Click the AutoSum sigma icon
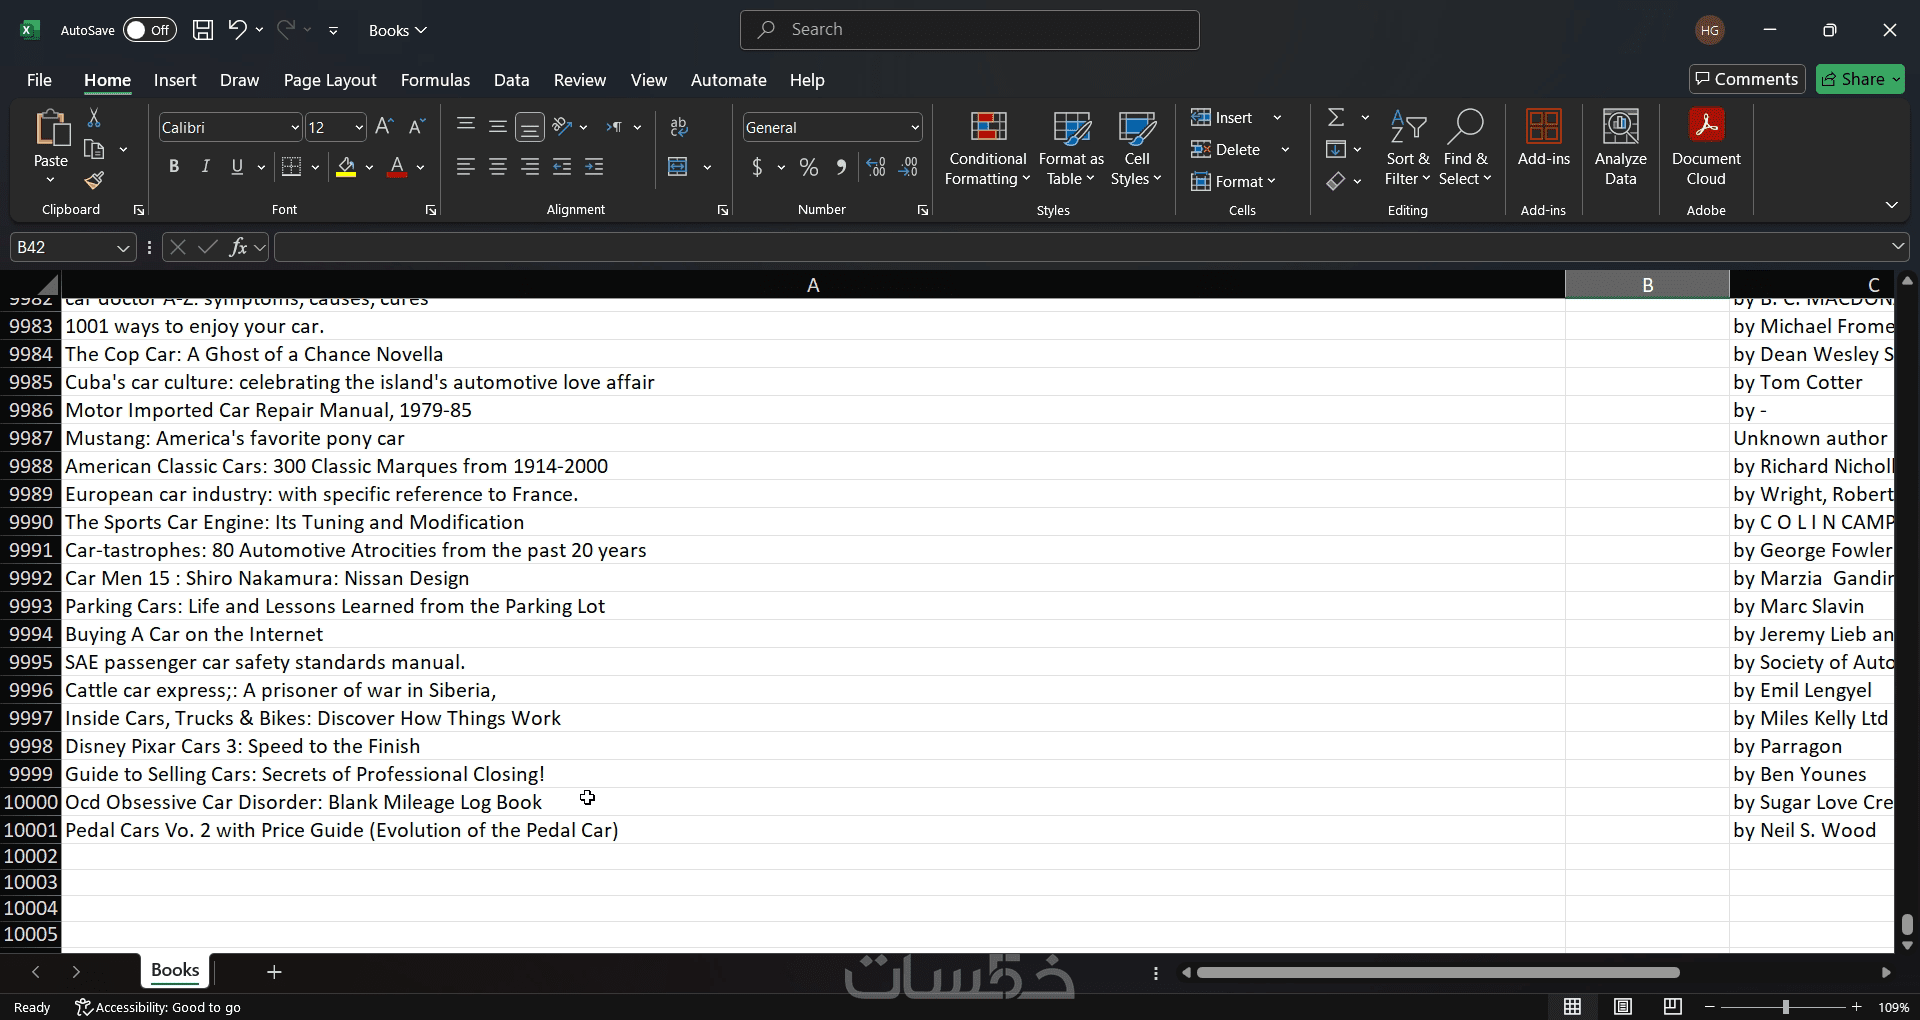Screen dimensions: 1920x1020 click(1336, 118)
